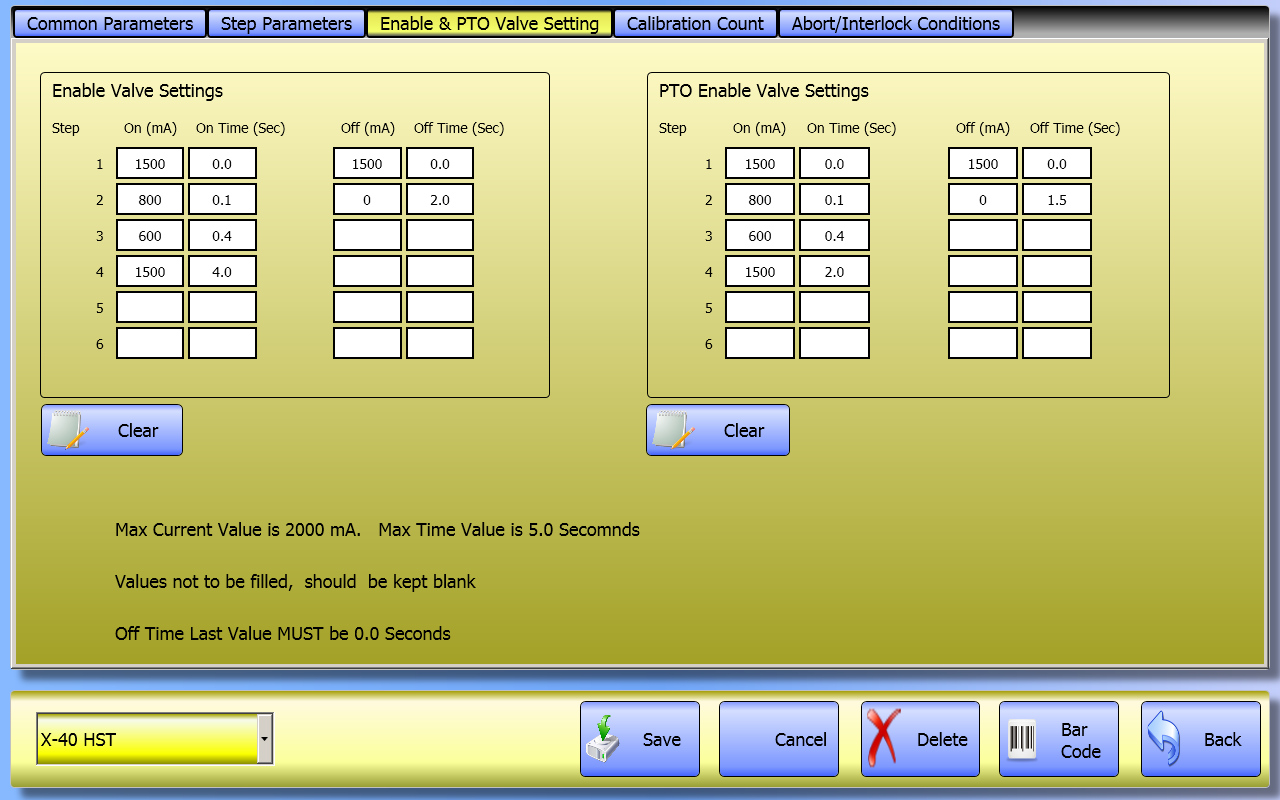This screenshot has width=1280, height=800.
Task: Select PTO step 4 On Time field
Action: (834, 272)
